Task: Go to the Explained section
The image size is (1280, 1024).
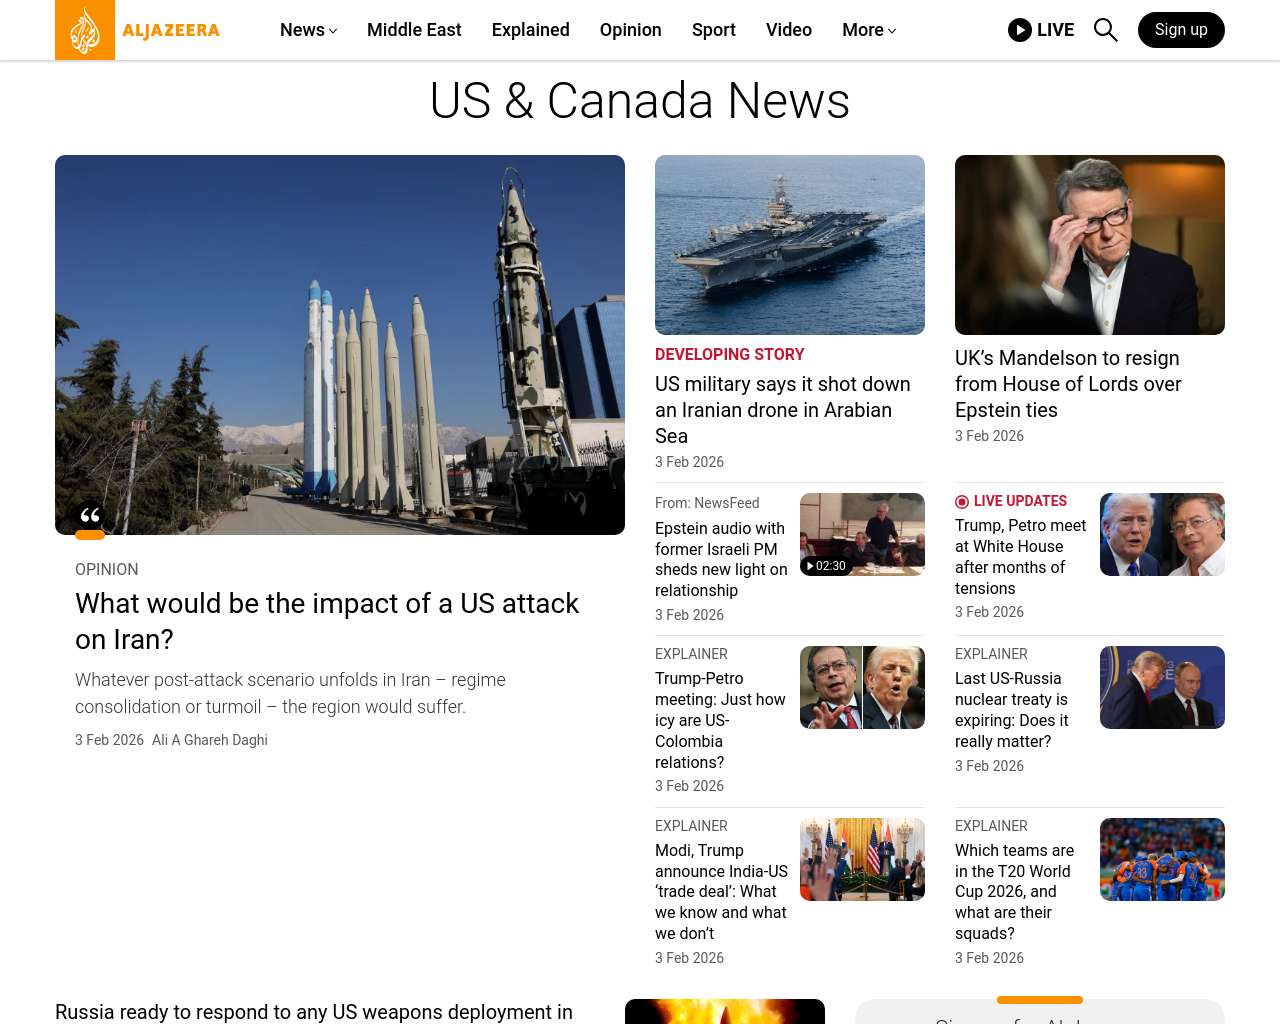Action: coord(530,30)
